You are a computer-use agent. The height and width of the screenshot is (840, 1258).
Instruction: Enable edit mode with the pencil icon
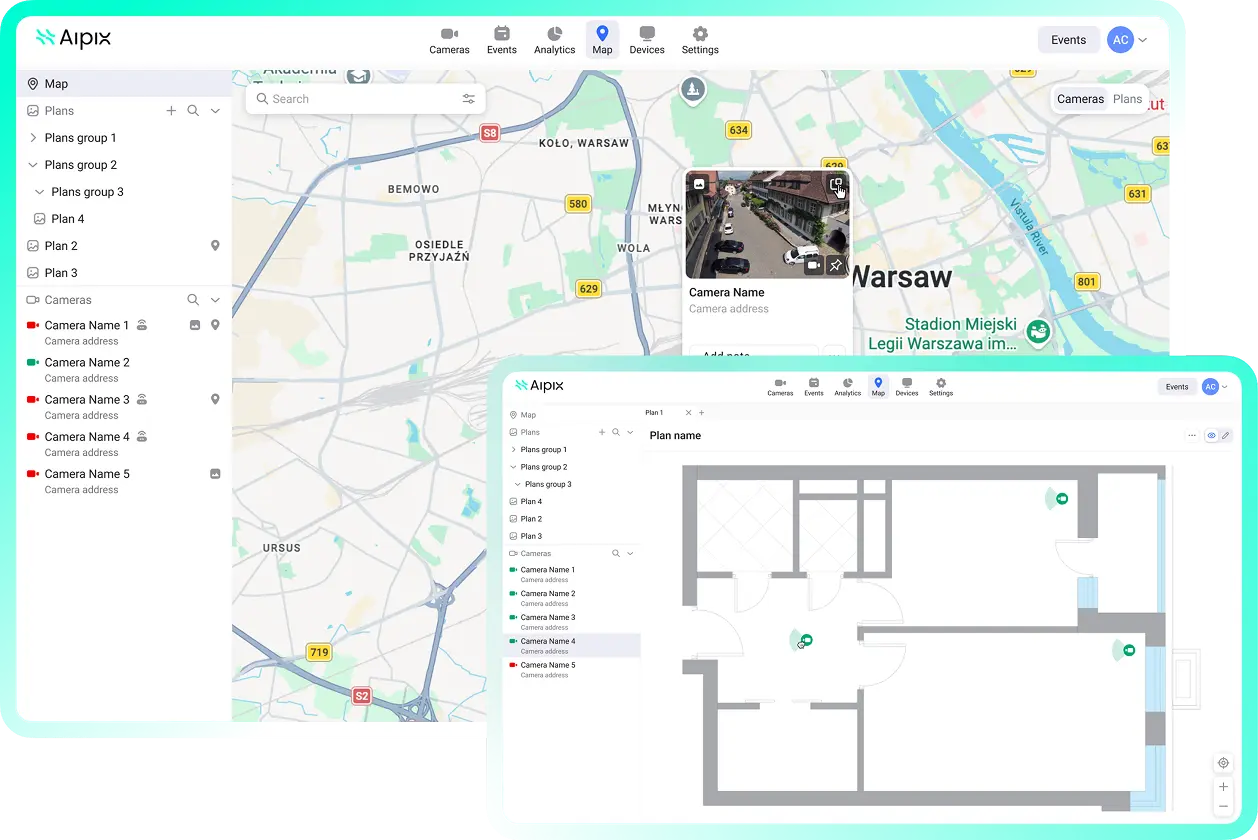[x=1226, y=435]
